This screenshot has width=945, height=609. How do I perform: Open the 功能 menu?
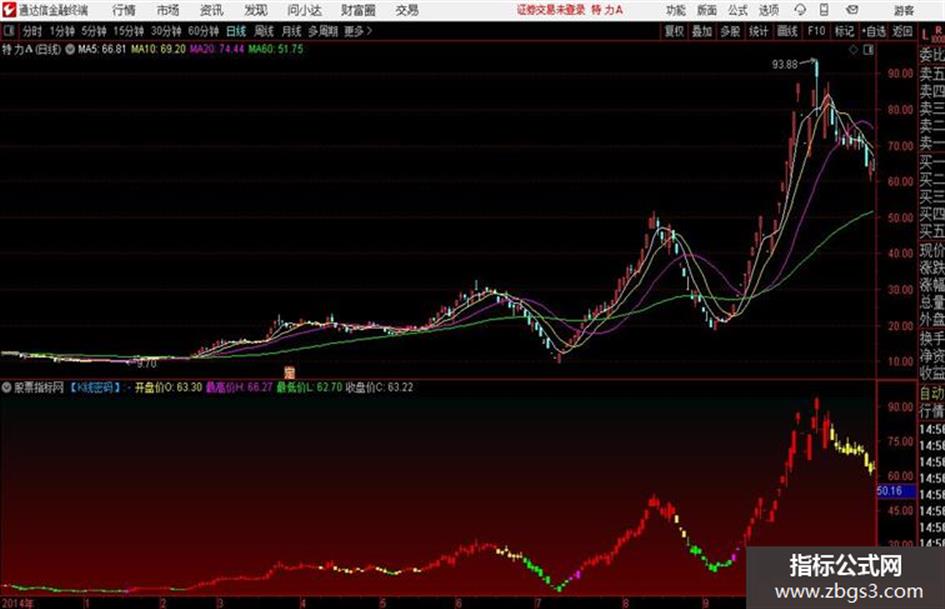pos(676,10)
